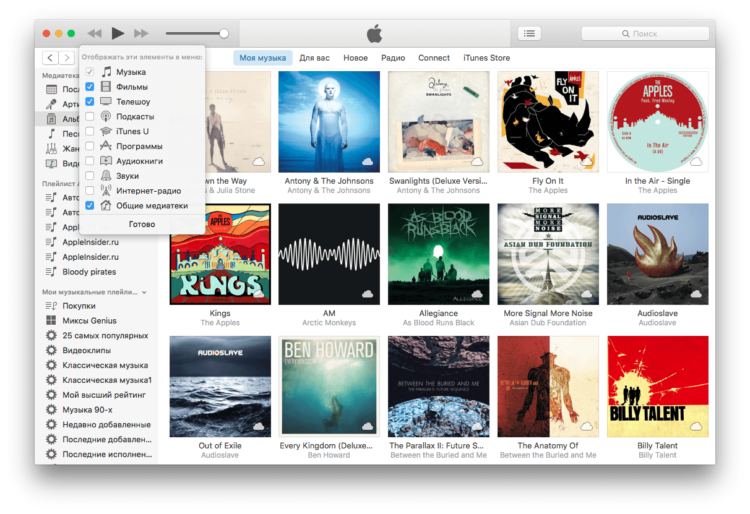The height and width of the screenshot is (514, 750).
Task: Go forward with the right chevron
Action: 67,58
